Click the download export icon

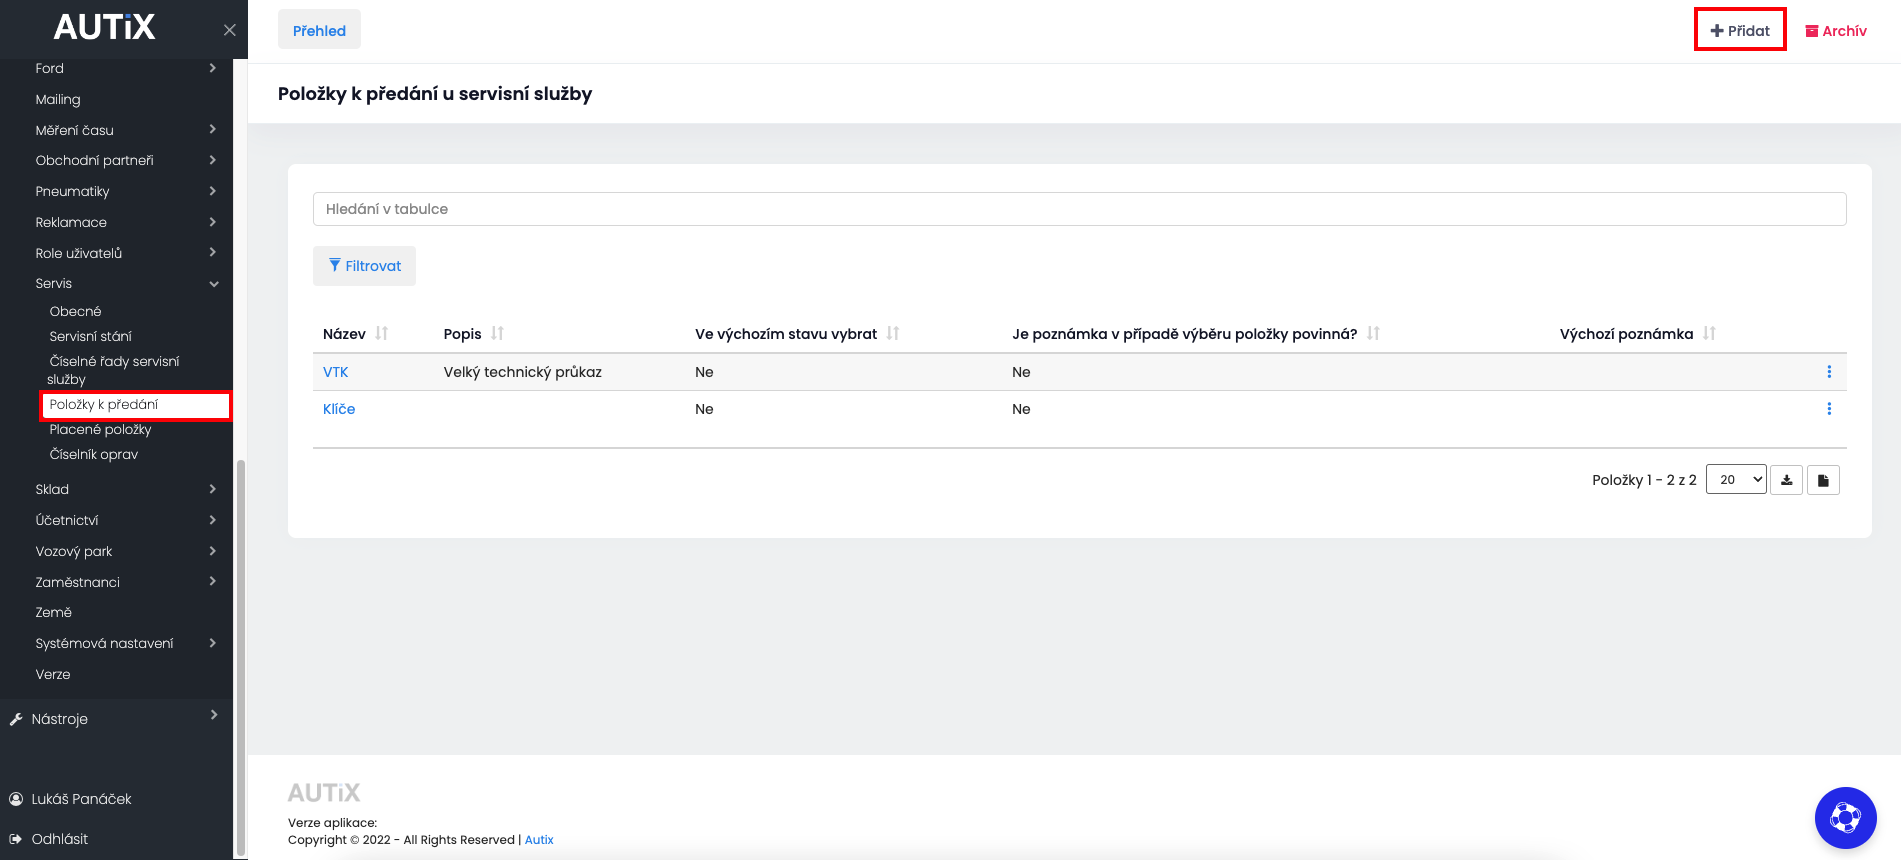point(1787,480)
